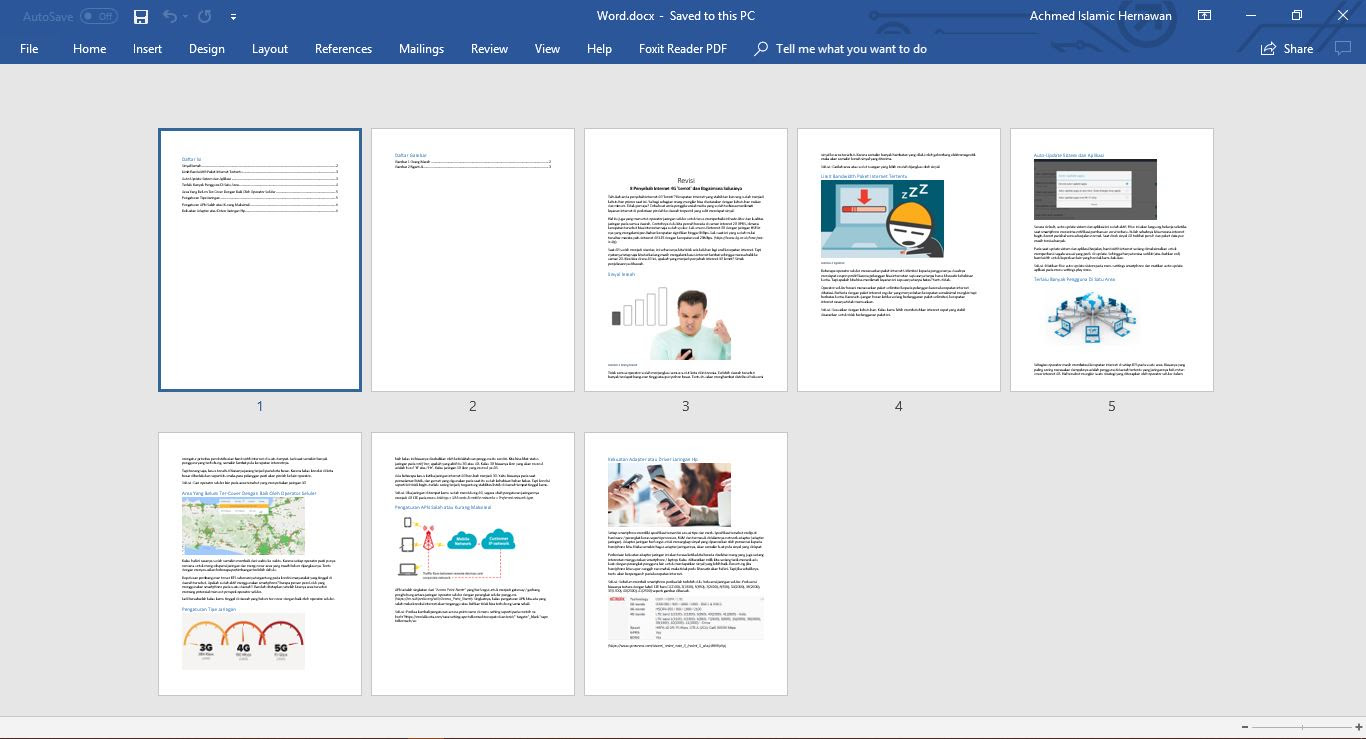Open Customize Quick Access Toolbar dropdown

coord(233,17)
